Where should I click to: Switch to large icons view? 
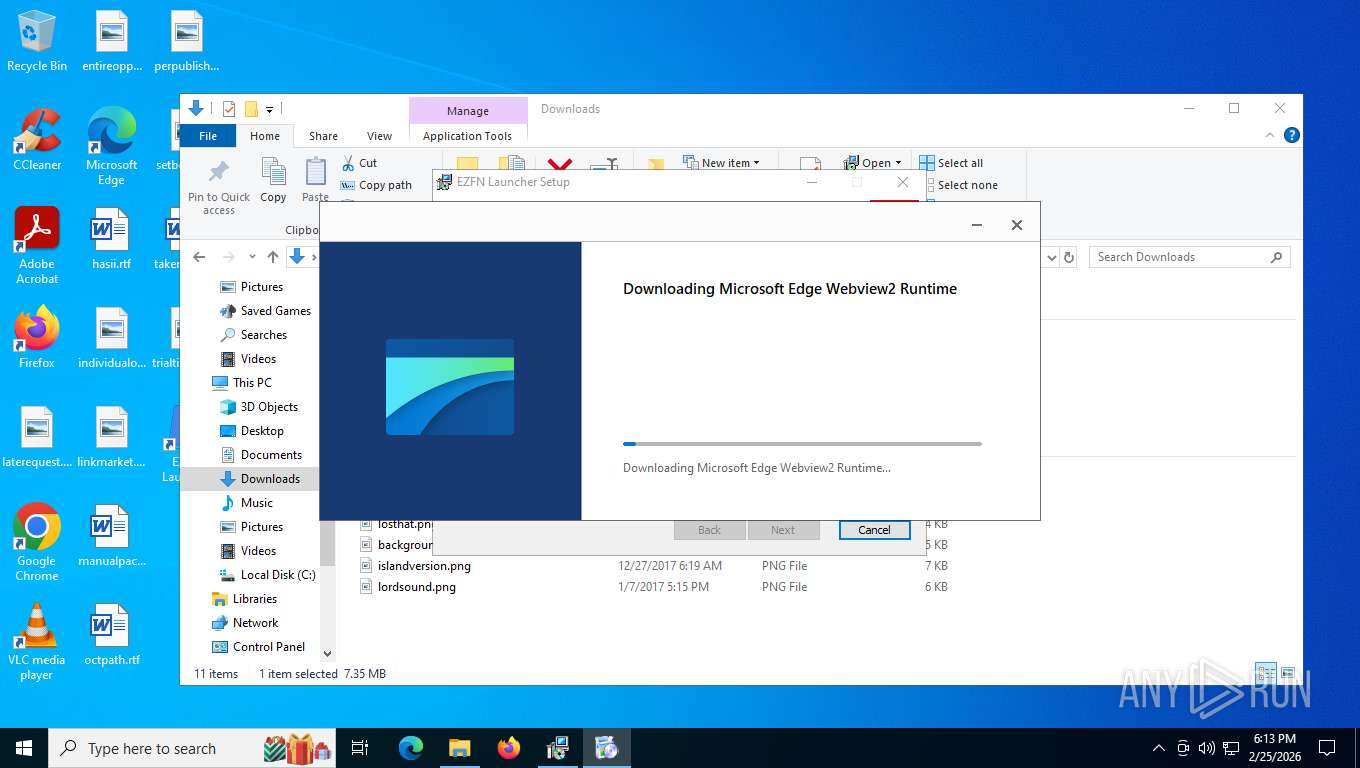click(1288, 673)
